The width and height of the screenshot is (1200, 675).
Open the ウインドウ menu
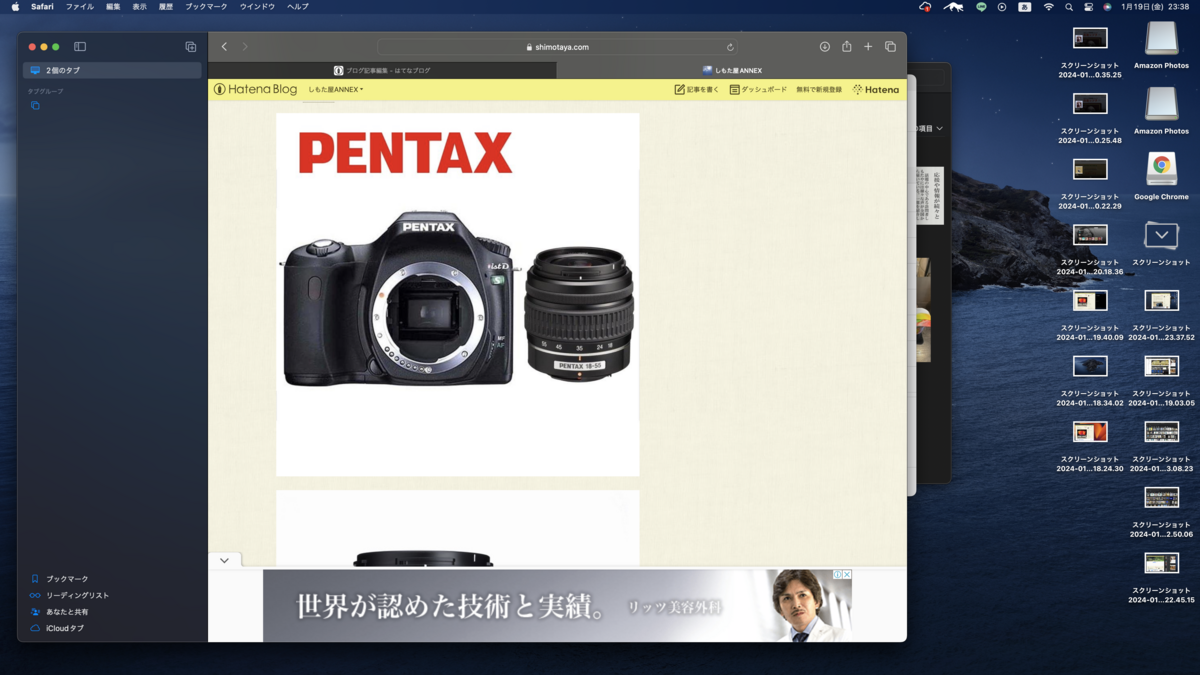(257, 7)
